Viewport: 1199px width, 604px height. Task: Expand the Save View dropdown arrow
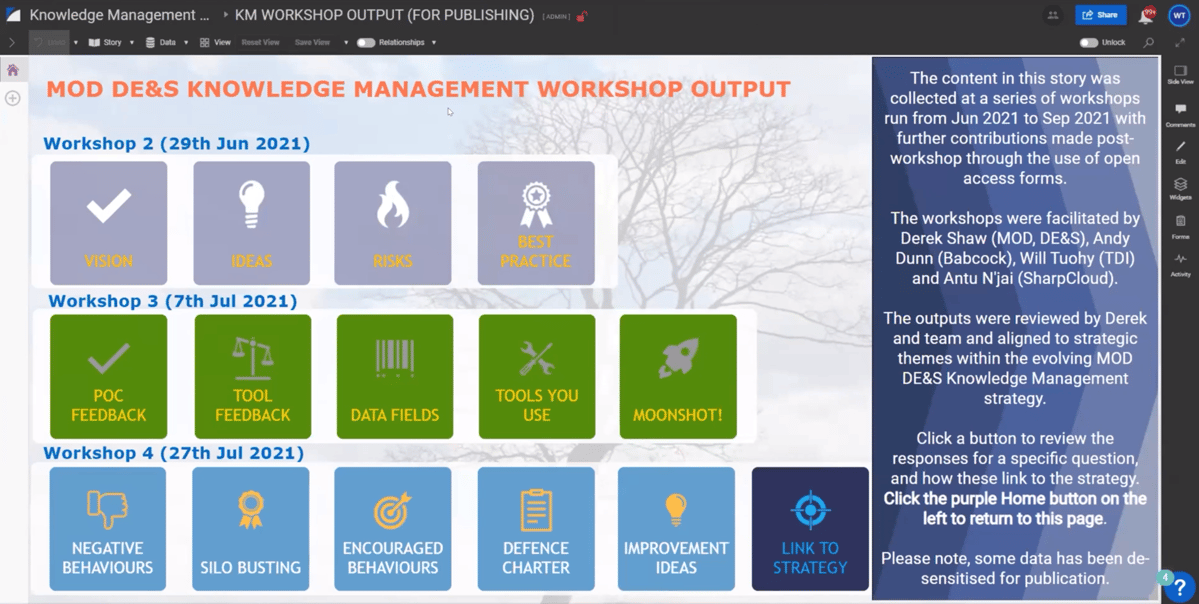click(346, 42)
